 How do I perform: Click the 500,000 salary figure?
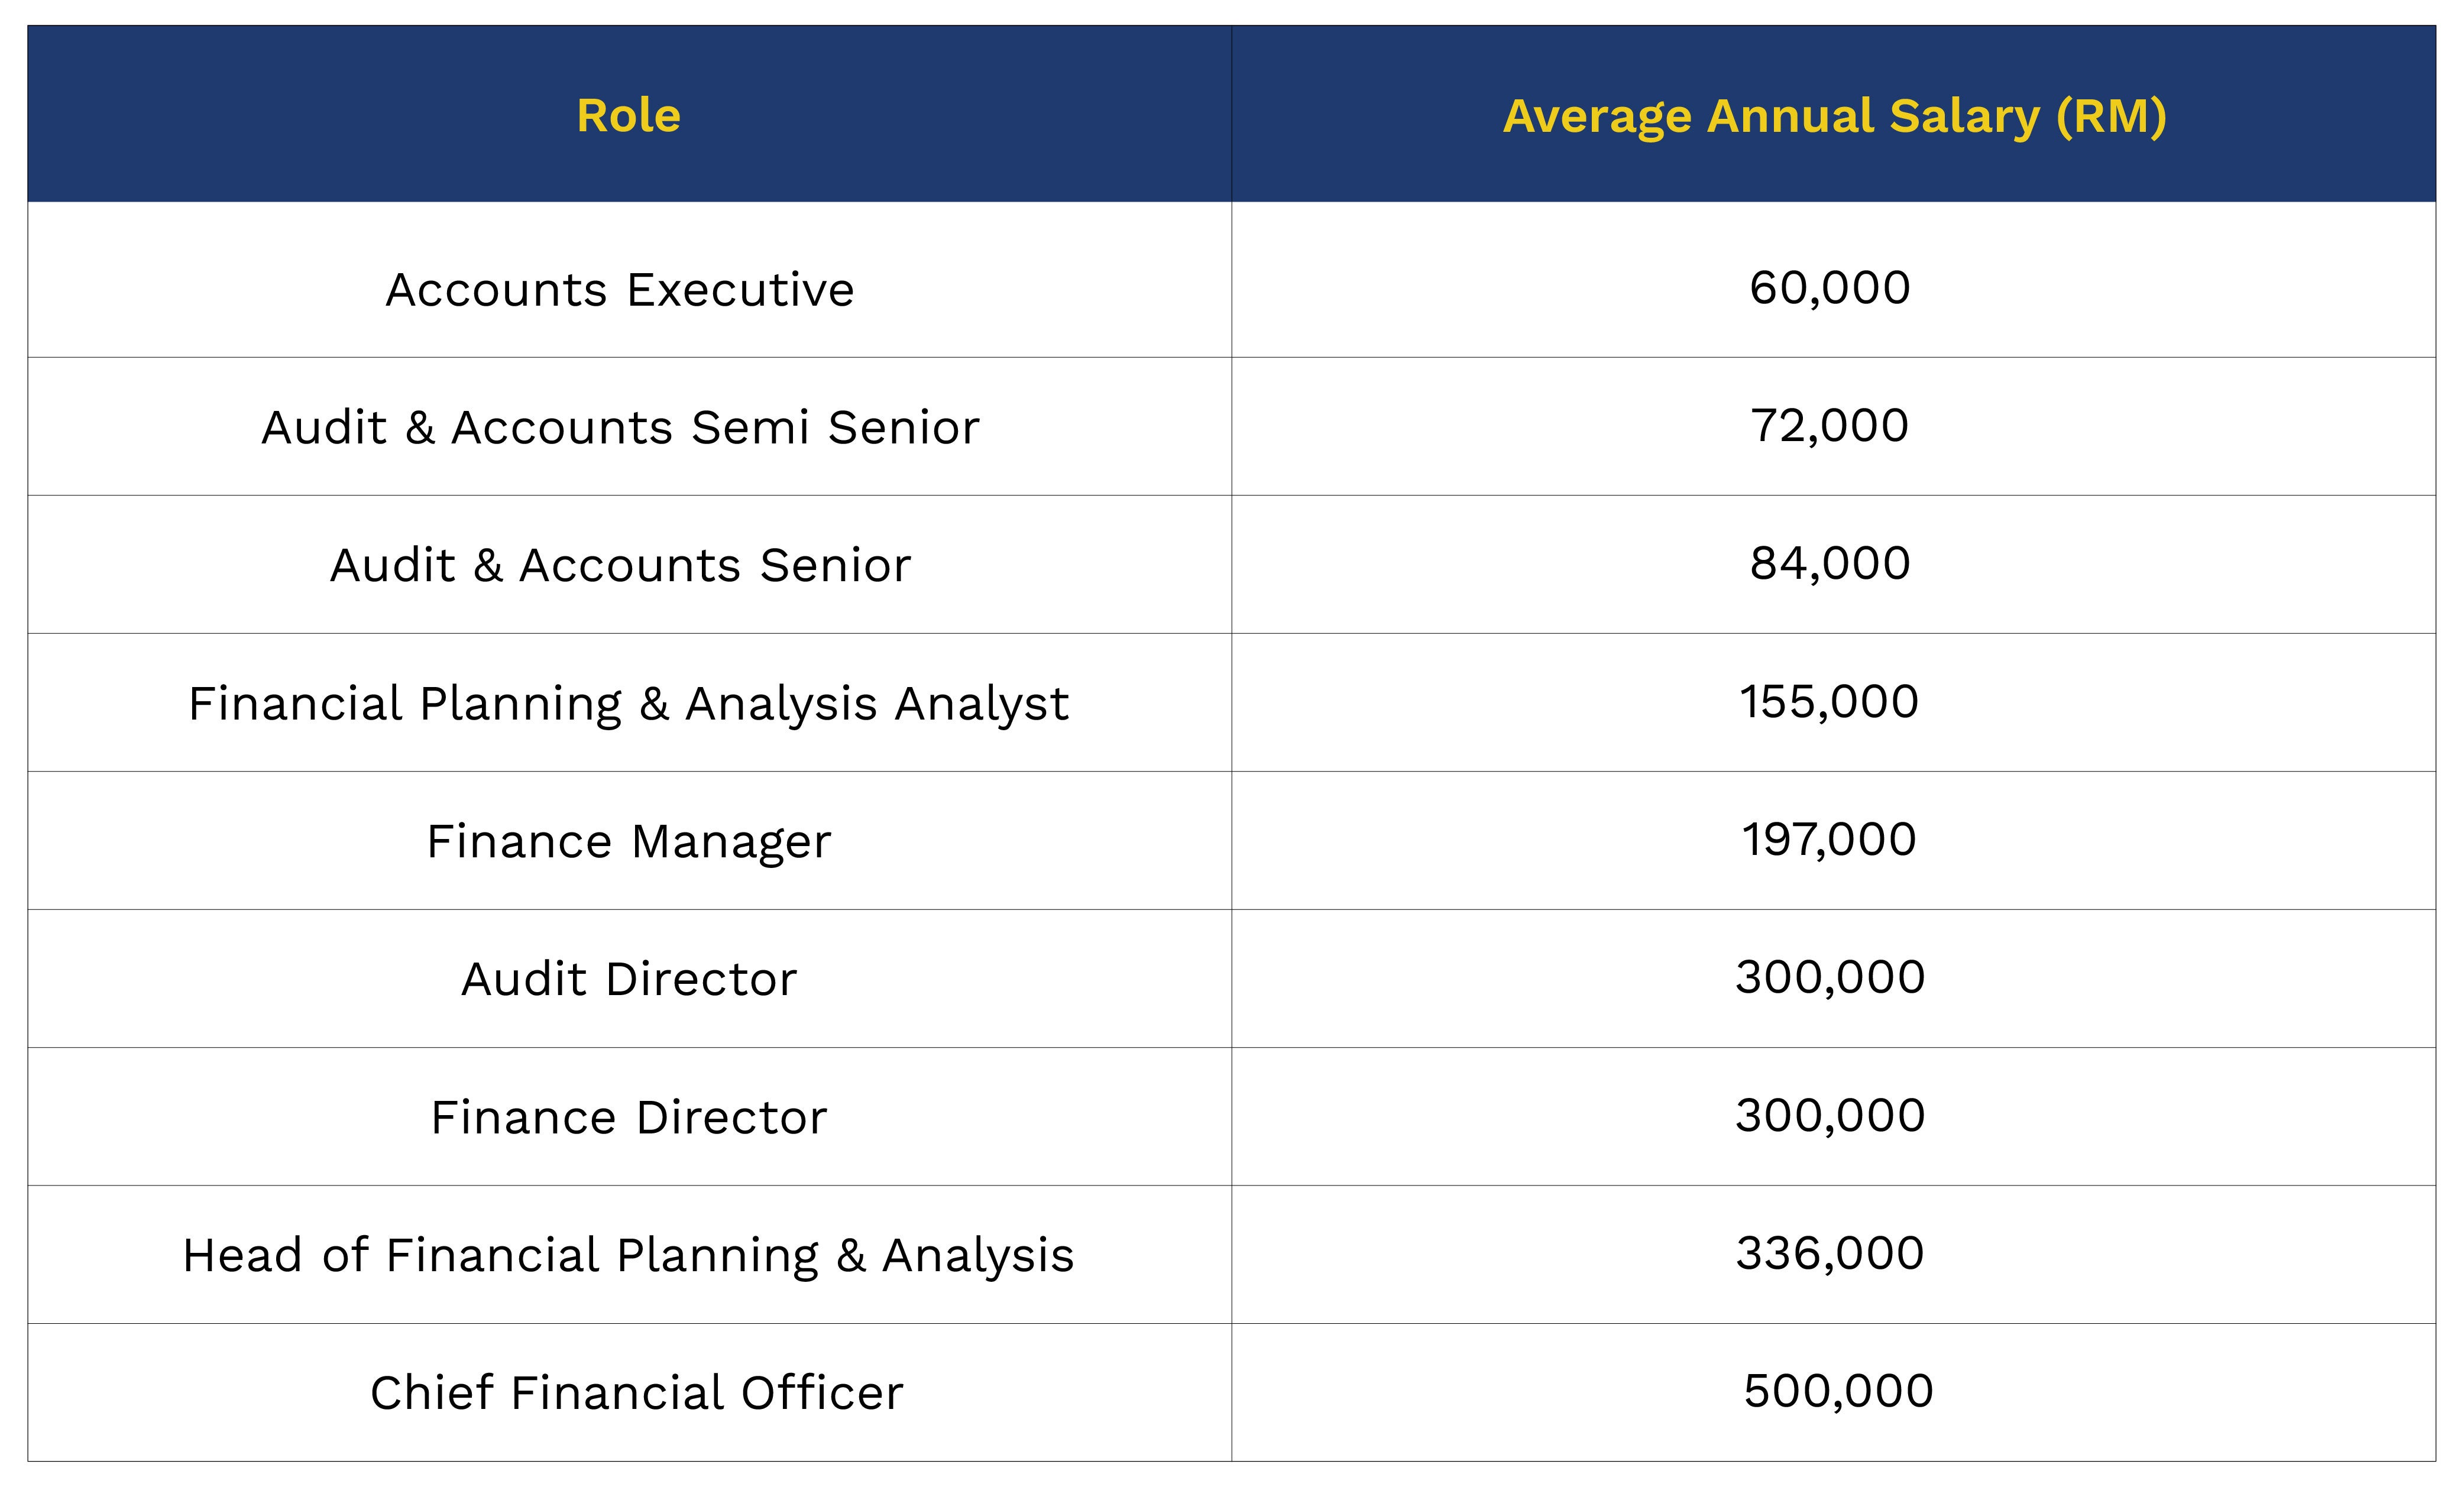click(1838, 1392)
